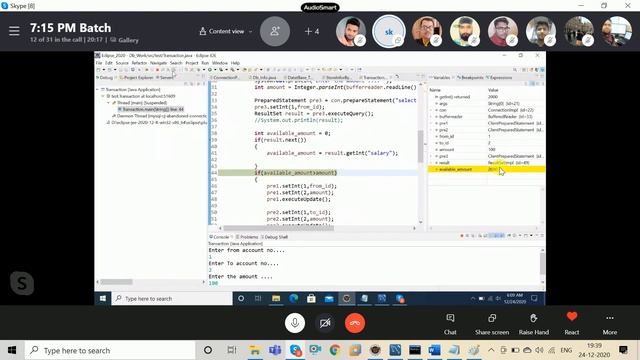Screen dimensions: 640x360
Task: Expand the result variable row
Action: click(x=431, y=162)
